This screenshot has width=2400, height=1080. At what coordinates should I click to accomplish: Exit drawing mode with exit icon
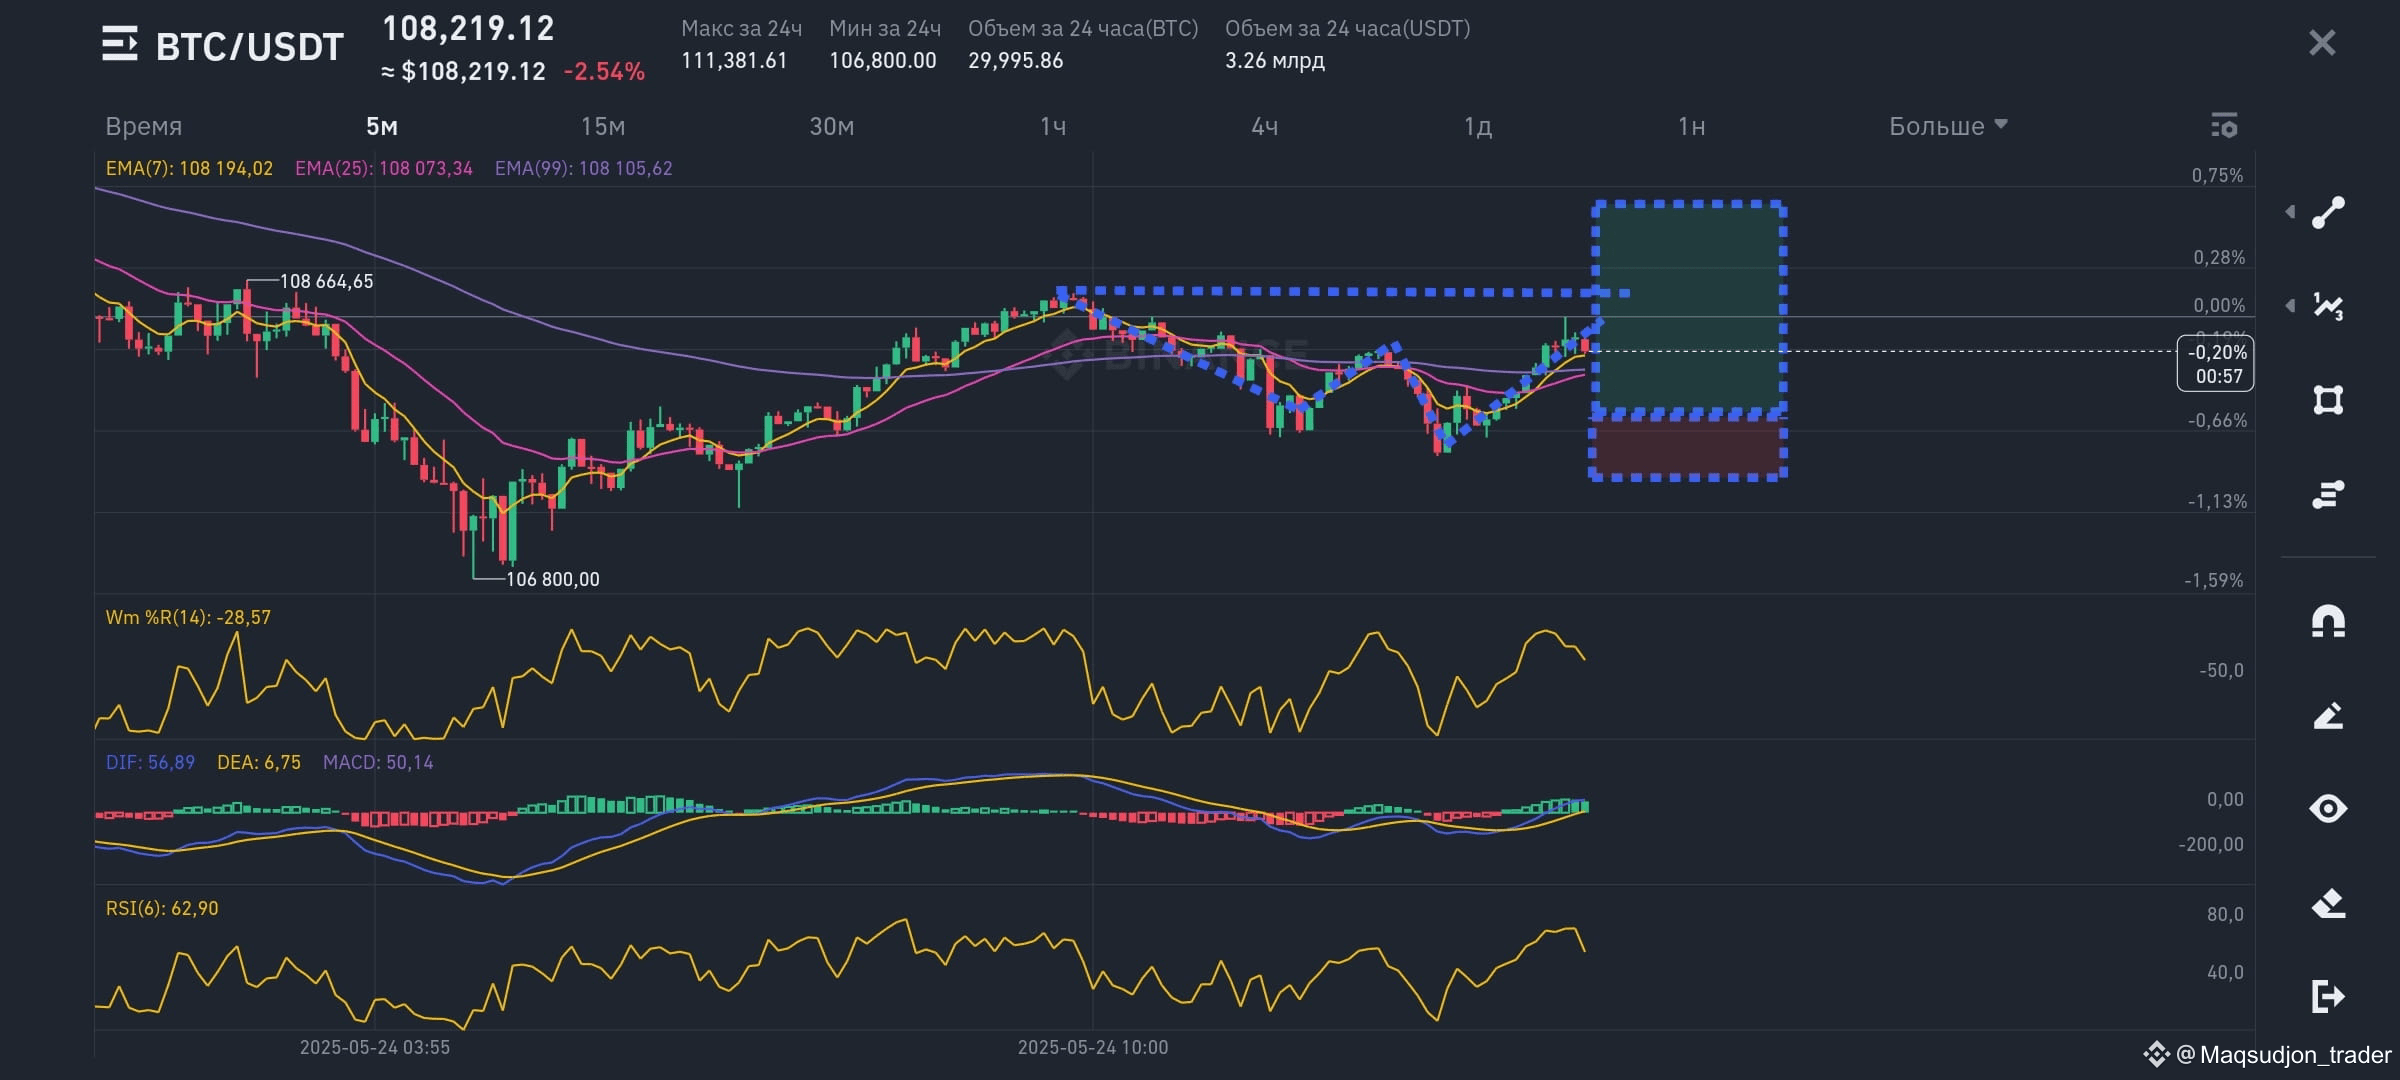[2328, 996]
